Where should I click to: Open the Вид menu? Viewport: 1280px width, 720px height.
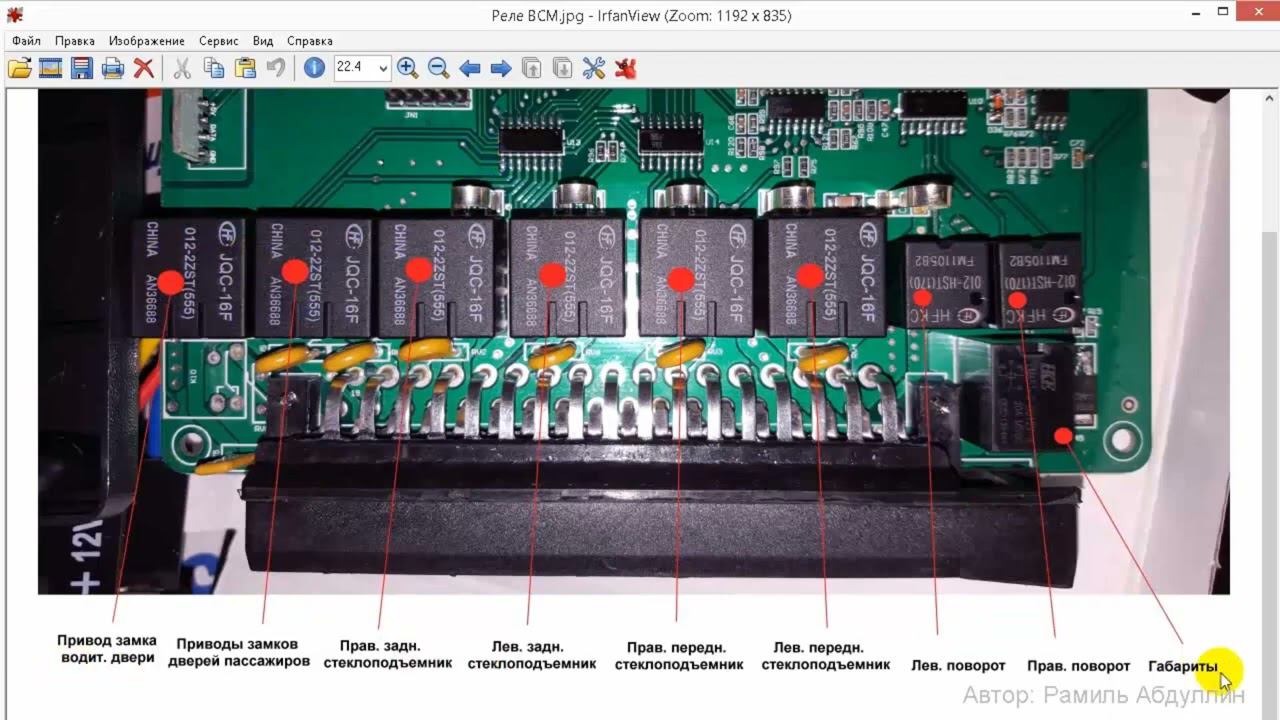[x=263, y=41]
